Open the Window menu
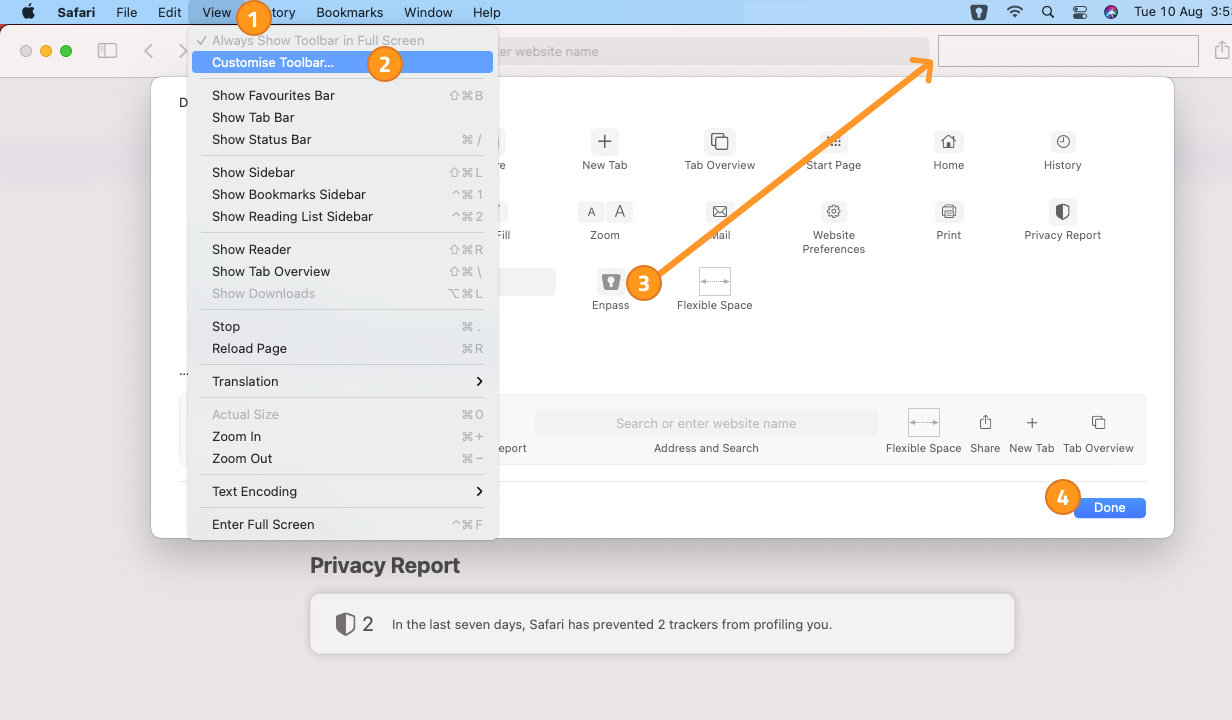This screenshot has width=1232, height=720. click(x=428, y=12)
